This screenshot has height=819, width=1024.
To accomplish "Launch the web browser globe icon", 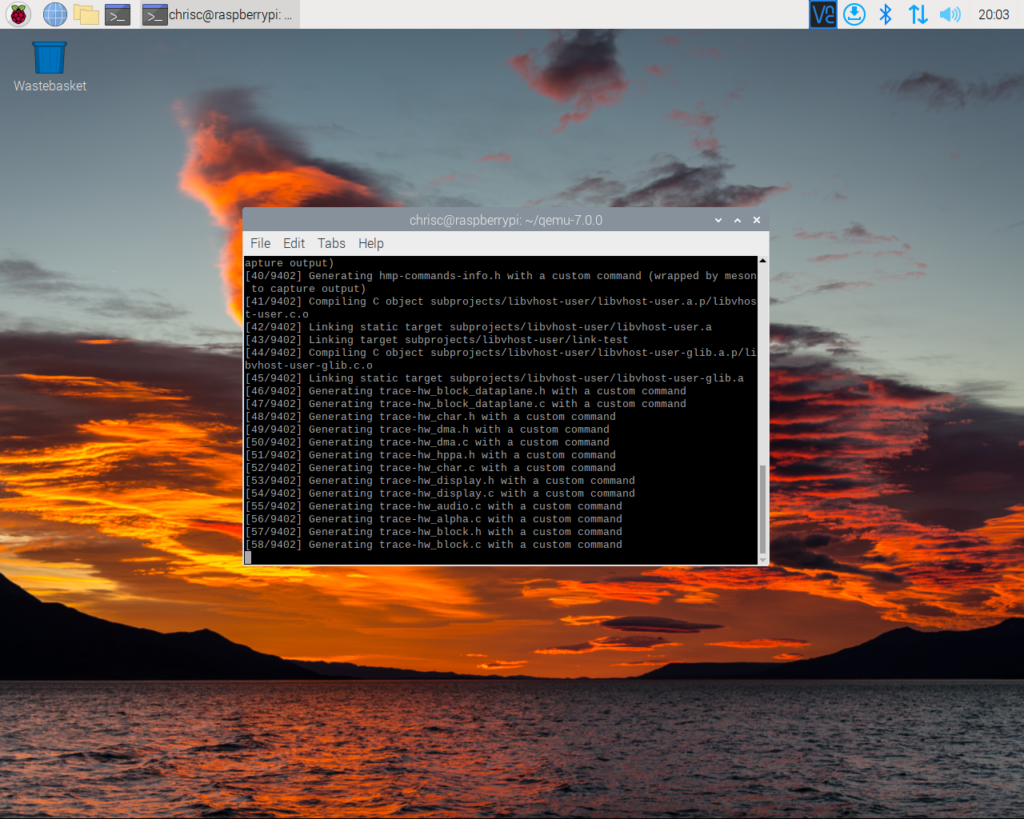I will [54, 14].
